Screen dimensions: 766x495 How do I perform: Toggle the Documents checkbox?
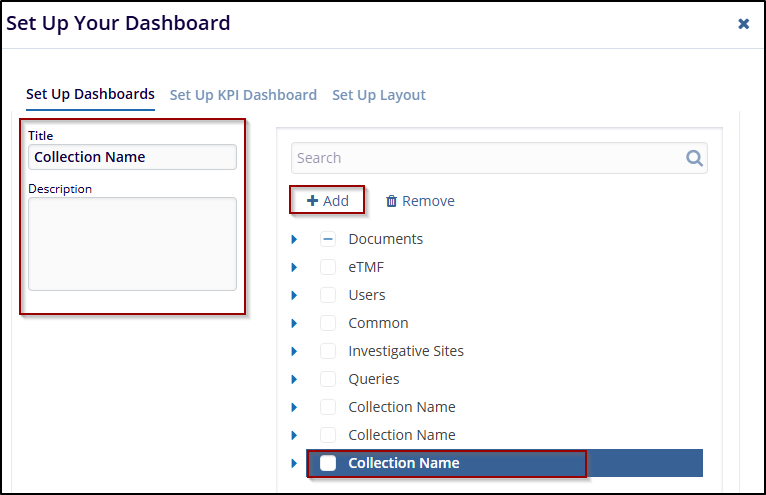pos(328,239)
